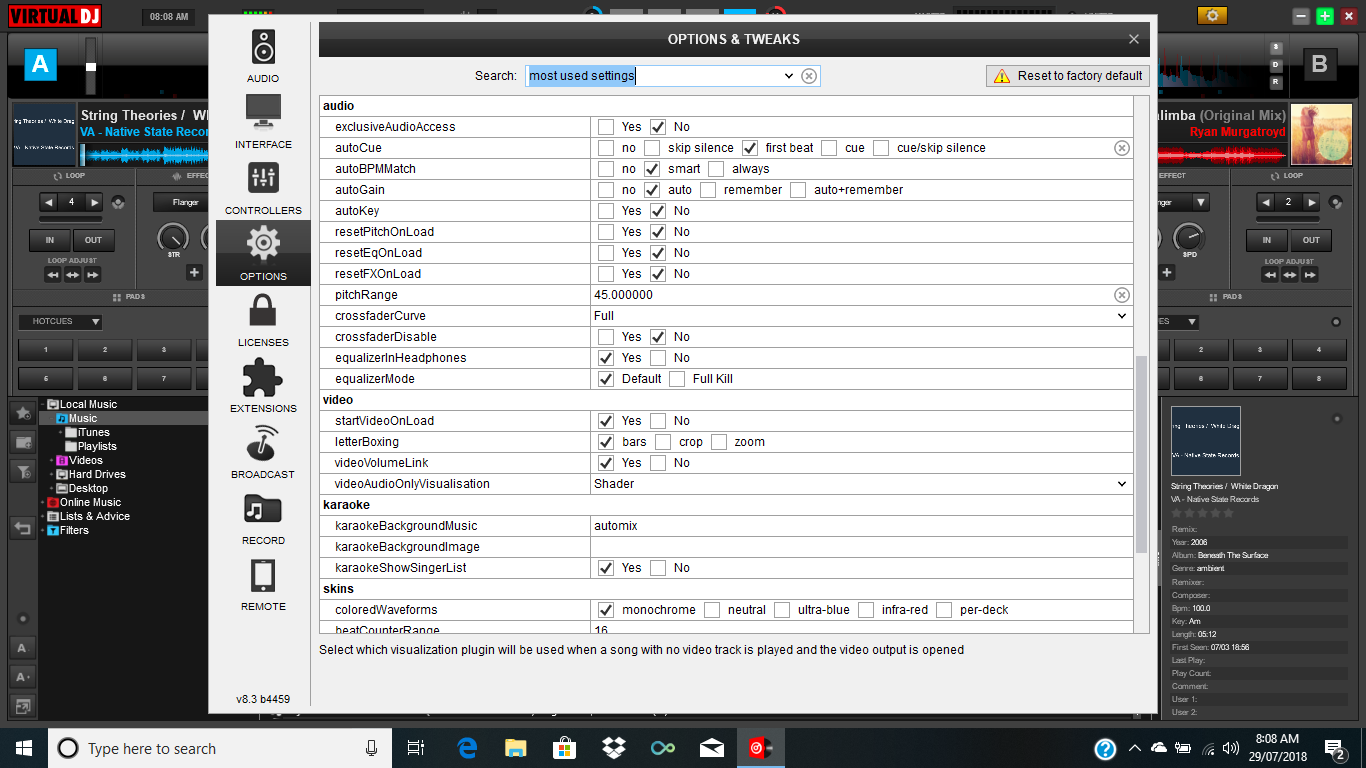Click deck B indicator

coord(1319,65)
